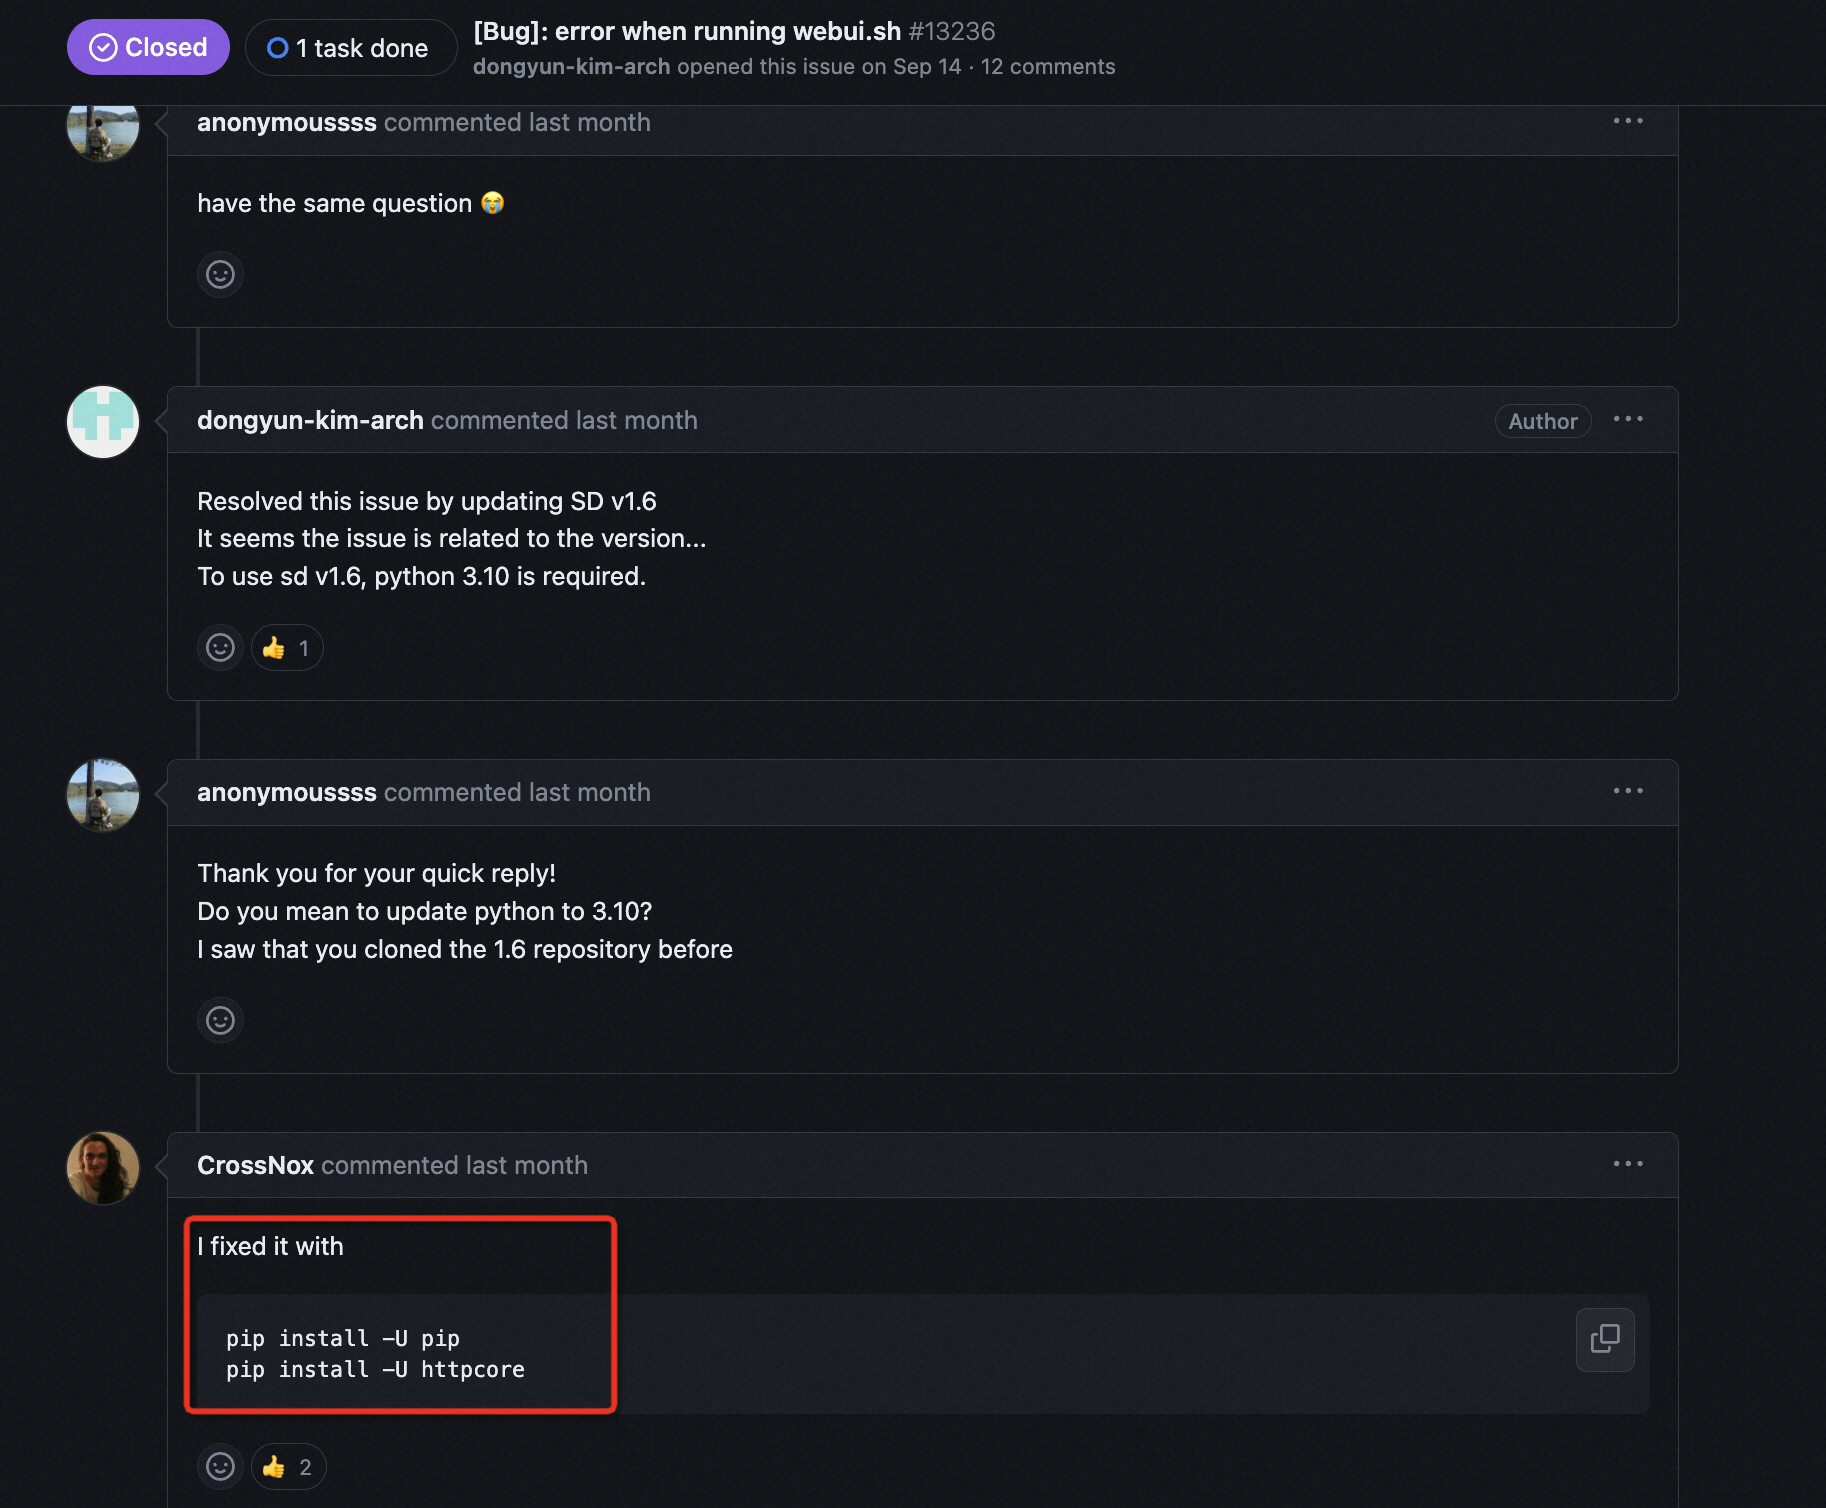
Task: Open options menu on anonymoussss's top comment
Action: [x=1628, y=121]
